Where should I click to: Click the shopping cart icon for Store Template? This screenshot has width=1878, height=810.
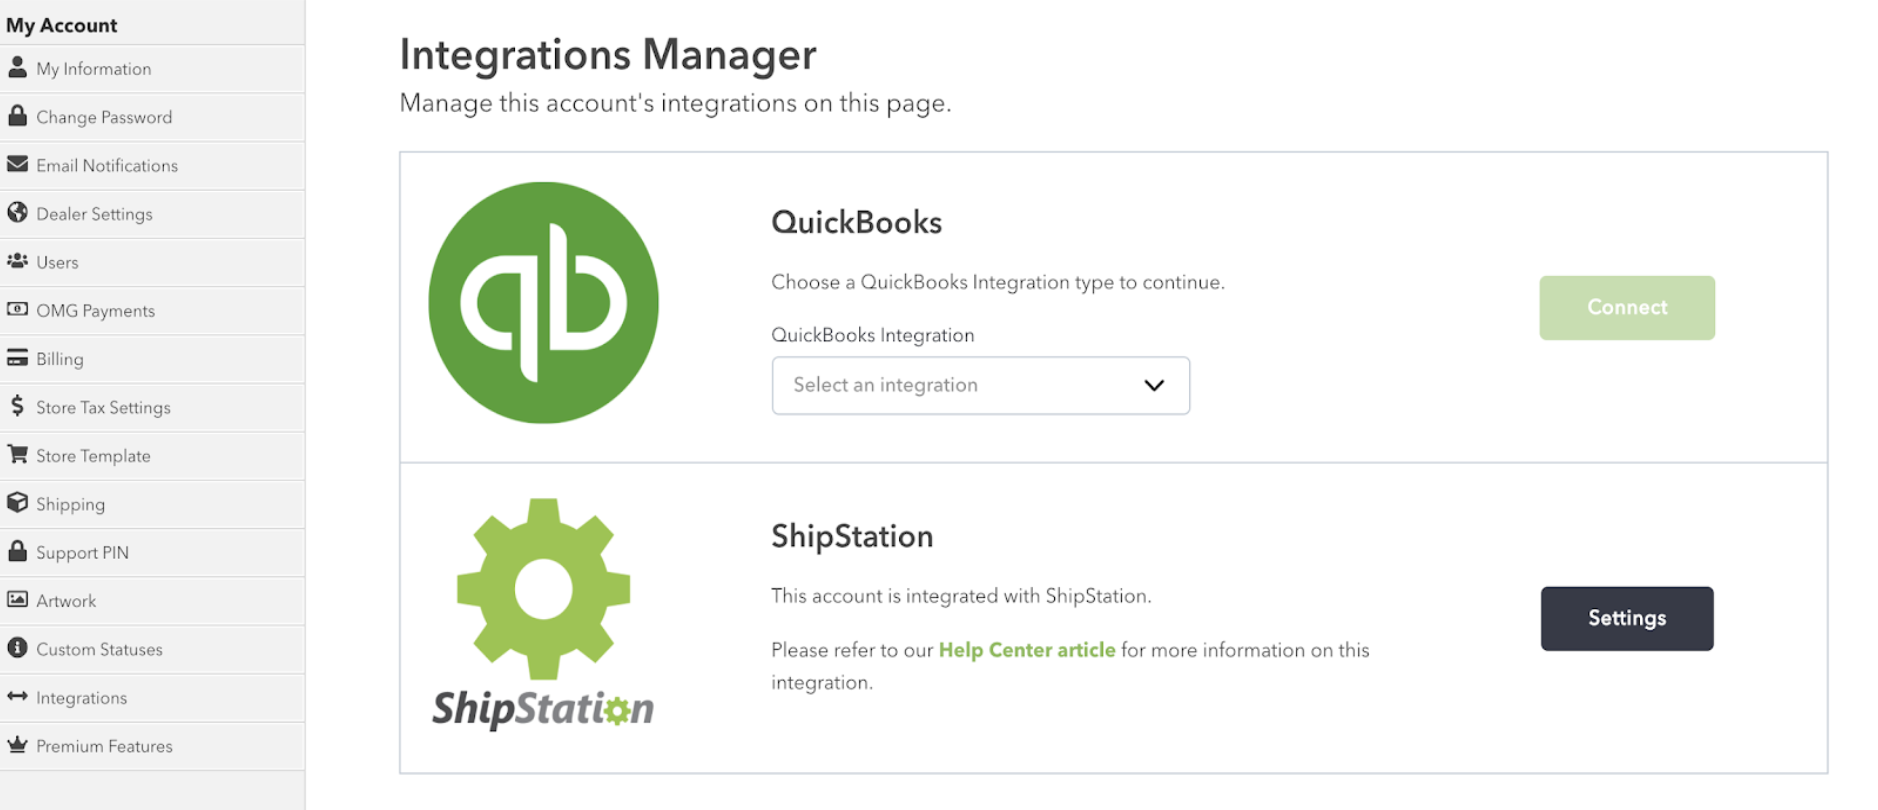[x=17, y=454]
